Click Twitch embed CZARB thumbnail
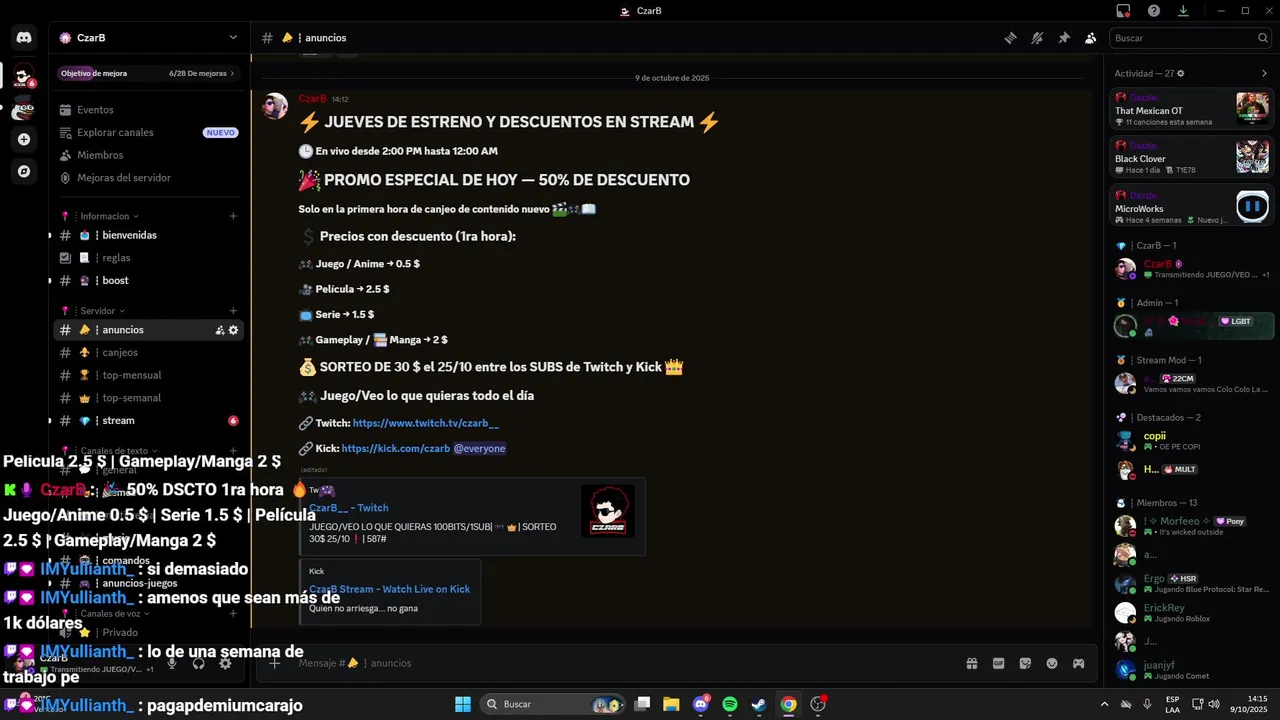 pos(608,512)
